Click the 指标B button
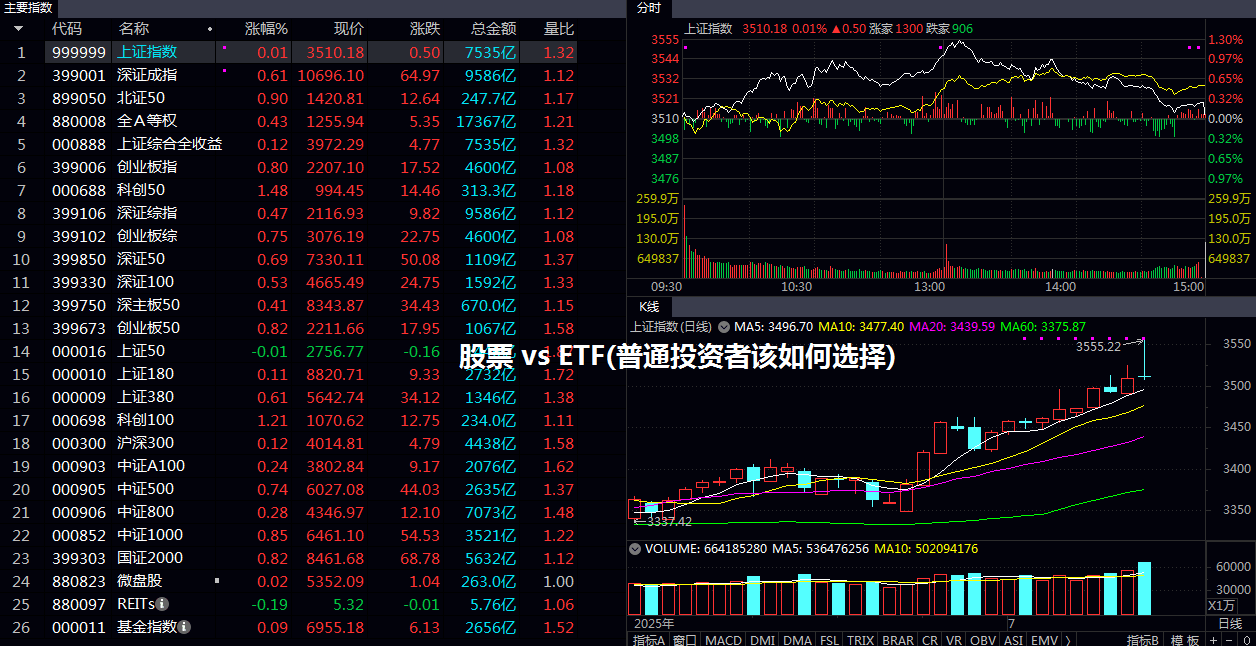The height and width of the screenshot is (646, 1256). (x=1143, y=640)
